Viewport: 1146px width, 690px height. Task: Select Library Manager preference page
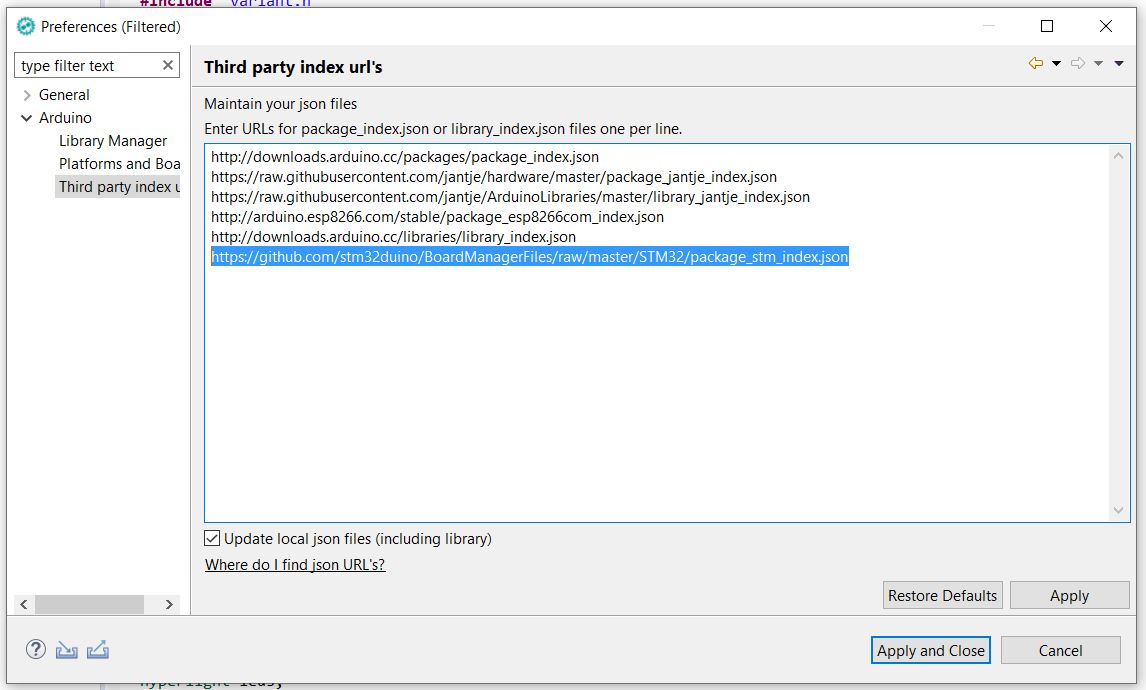(x=113, y=141)
